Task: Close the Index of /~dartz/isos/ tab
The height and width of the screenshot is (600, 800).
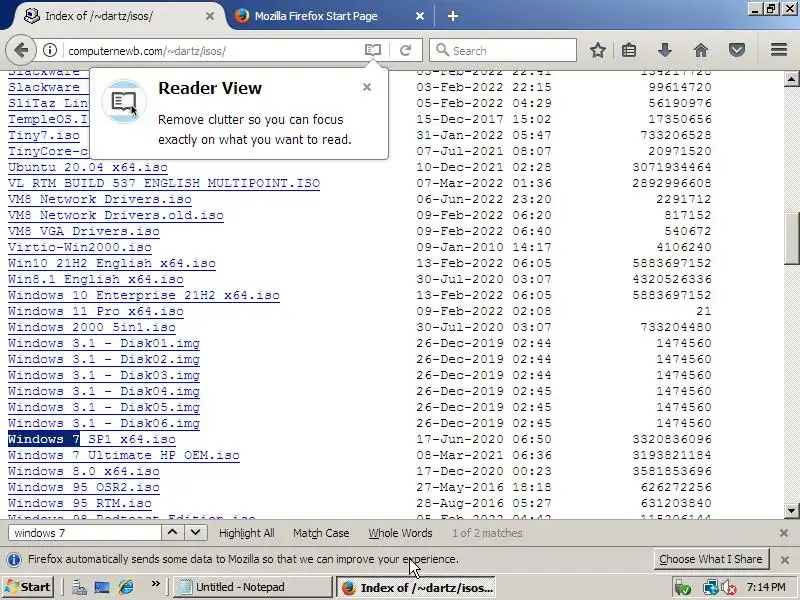Action: click(x=210, y=16)
